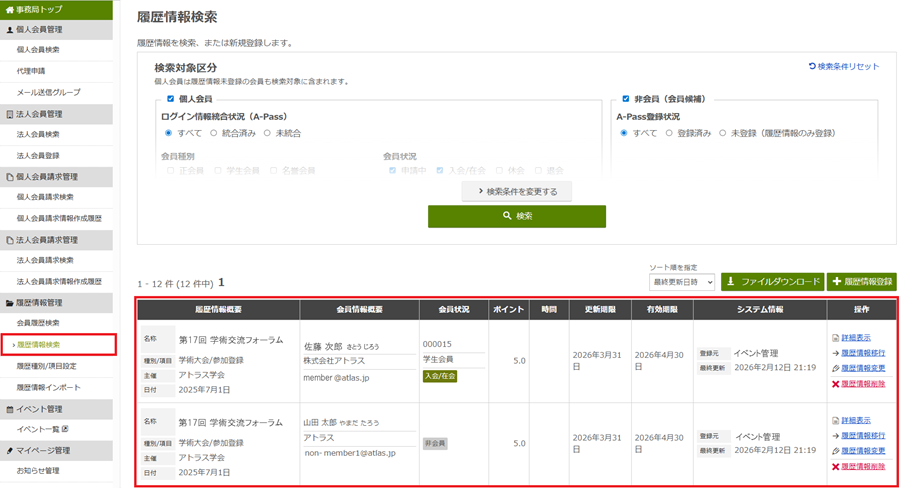This screenshot has width=900, height=488.
Task: Click member@atlas.jp email text
Action: pyautogui.click(x=336, y=378)
